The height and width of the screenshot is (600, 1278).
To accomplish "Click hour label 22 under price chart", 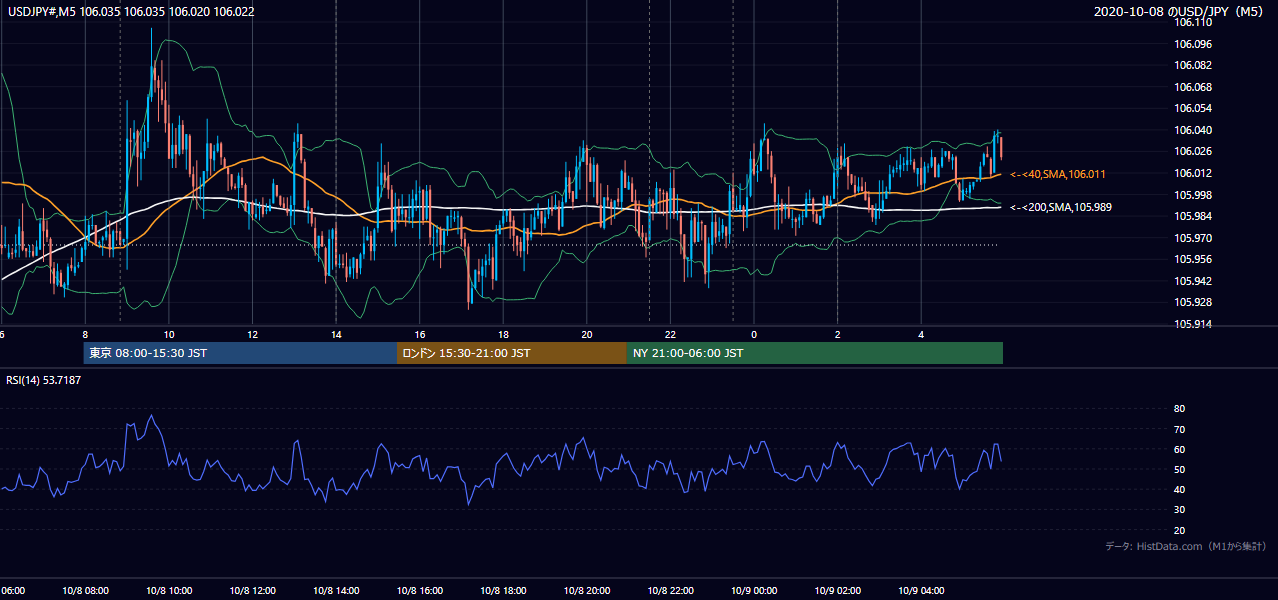I will tap(671, 334).
